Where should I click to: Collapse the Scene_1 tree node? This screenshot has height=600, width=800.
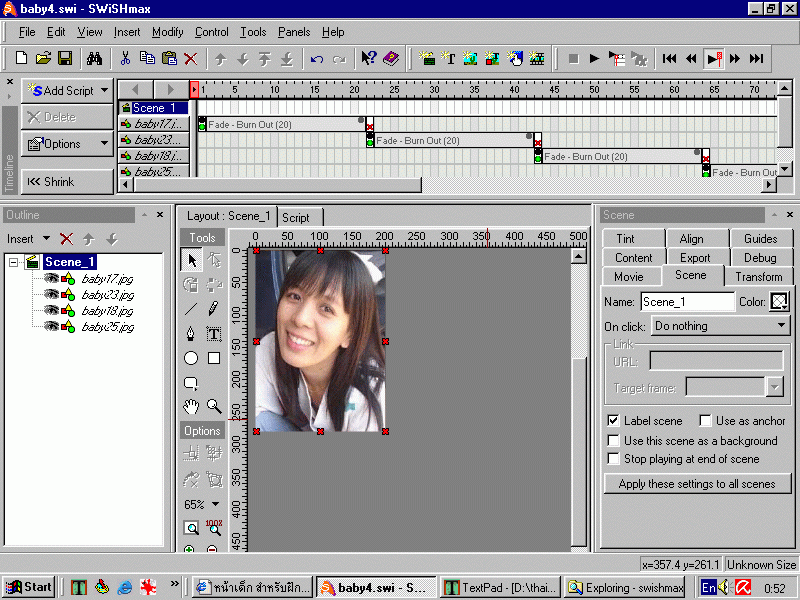(x=14, y=262)
